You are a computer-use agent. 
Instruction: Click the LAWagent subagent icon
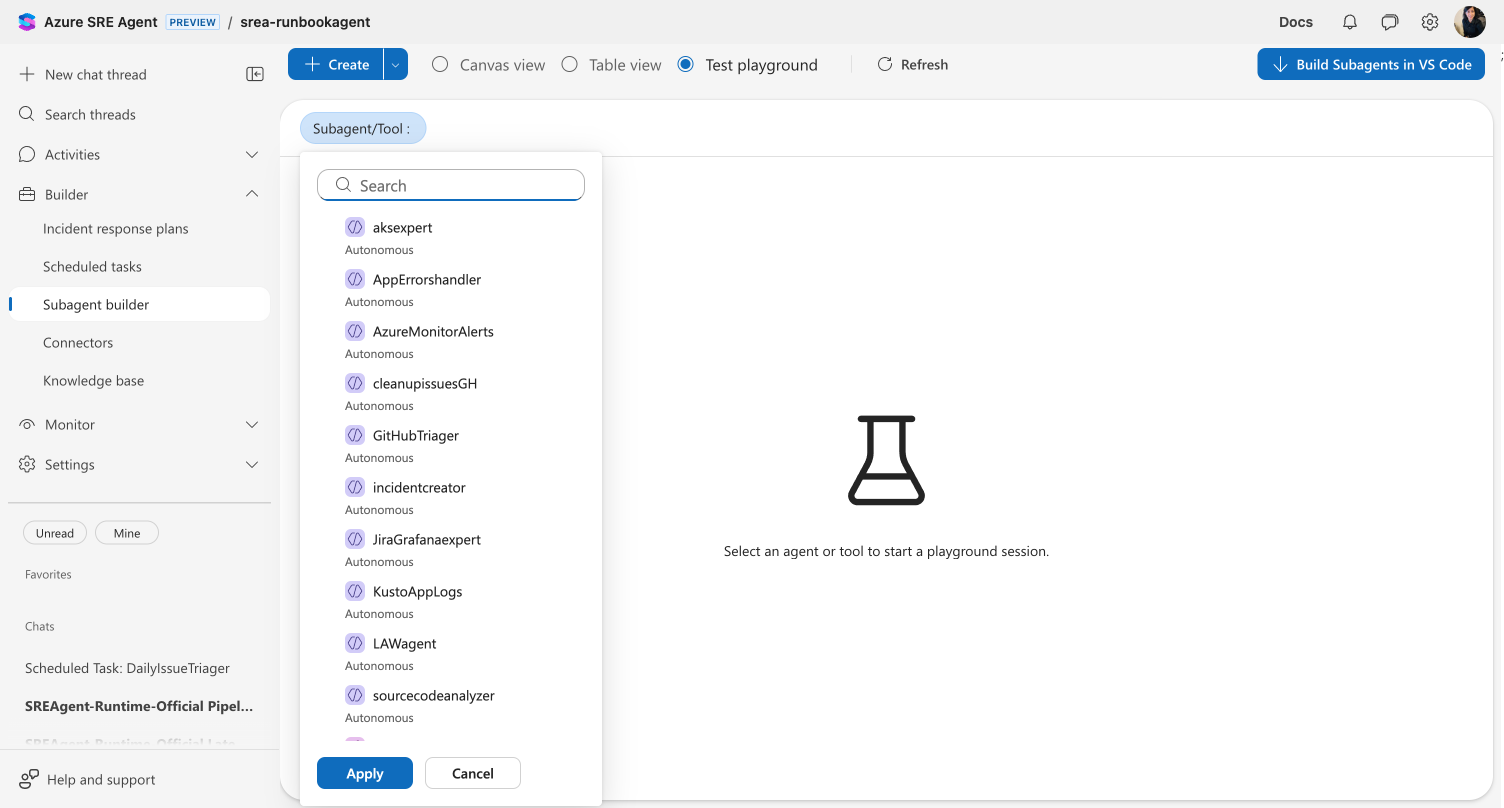354,643
